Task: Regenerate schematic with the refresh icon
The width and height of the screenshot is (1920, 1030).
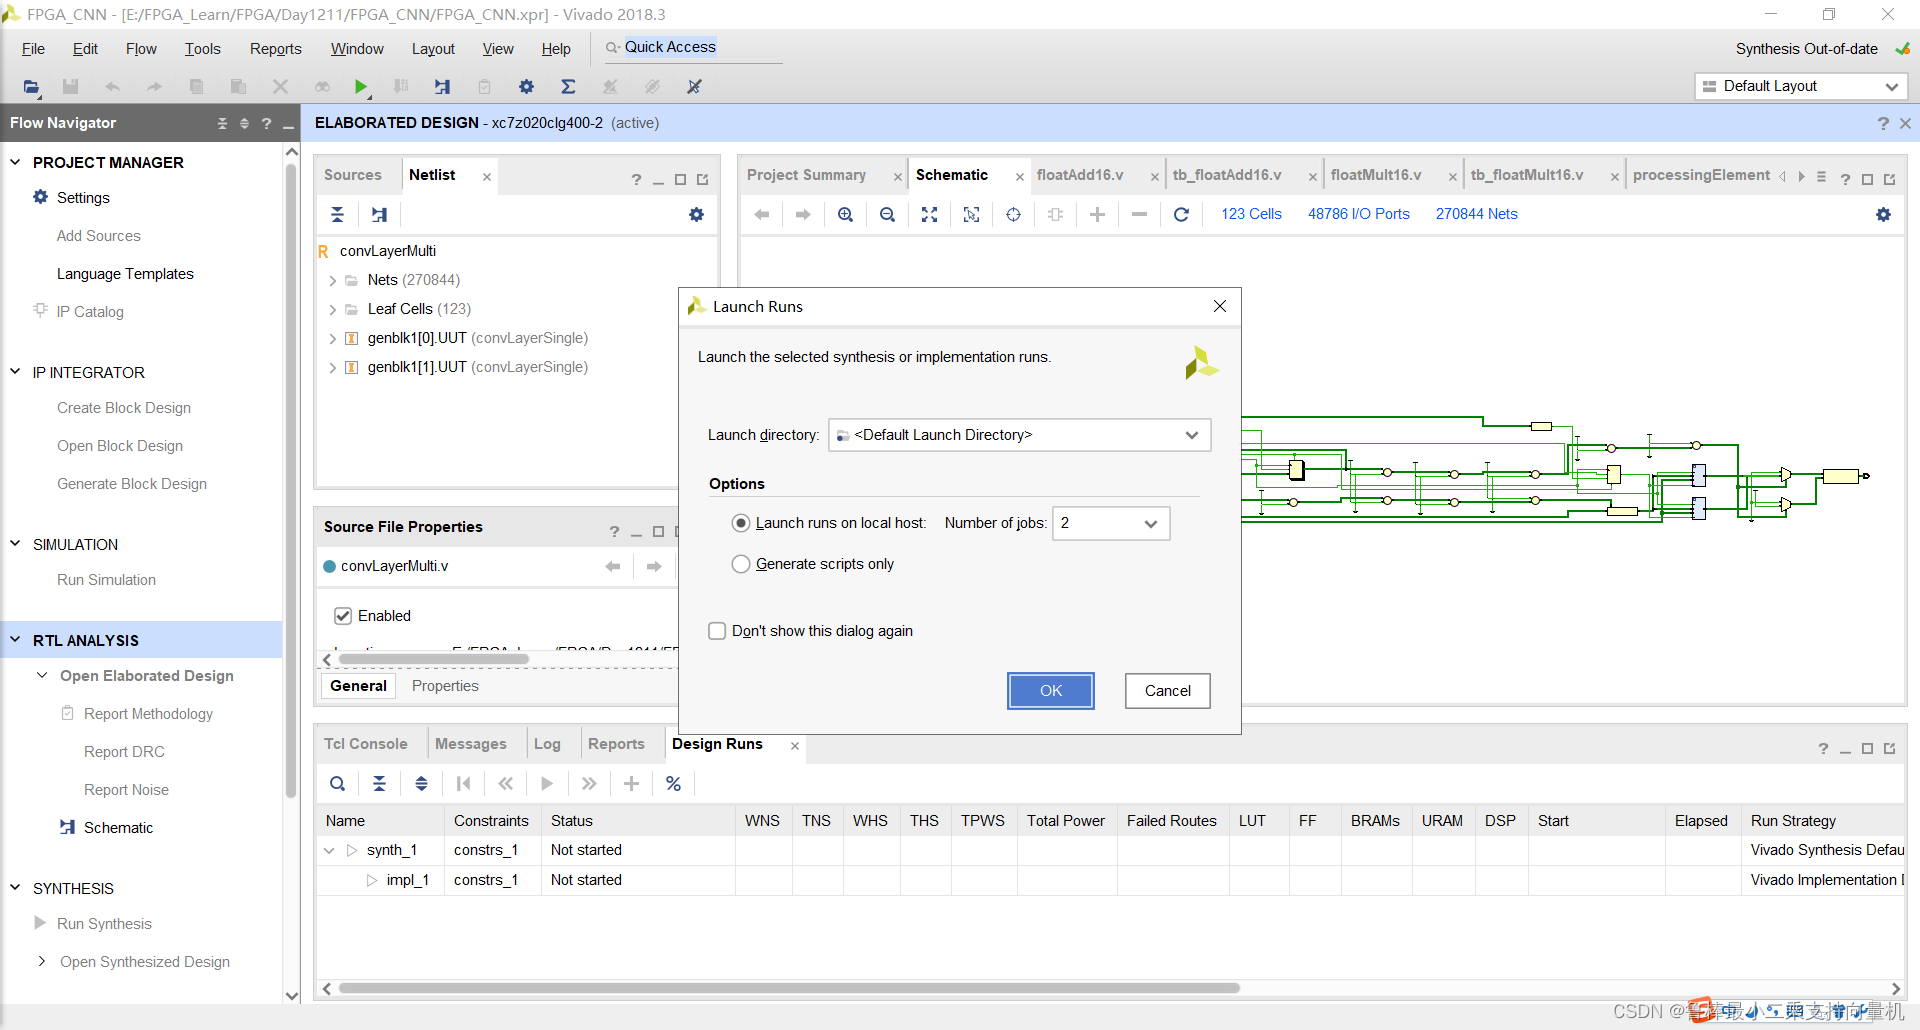Action: coord(1181,214)
